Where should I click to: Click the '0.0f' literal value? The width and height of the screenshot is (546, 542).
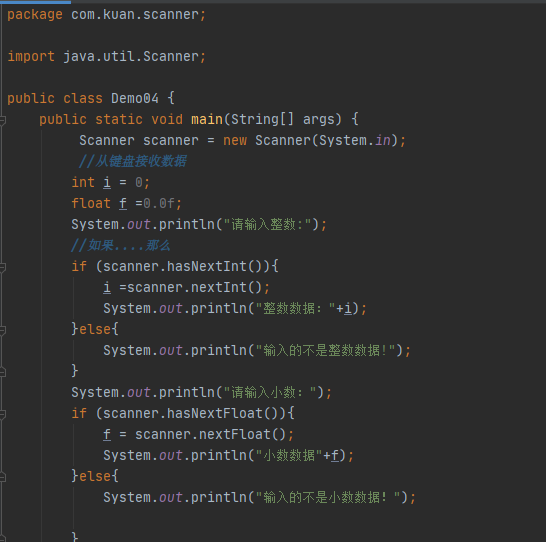pyautogui.click(x=159, y=203)
